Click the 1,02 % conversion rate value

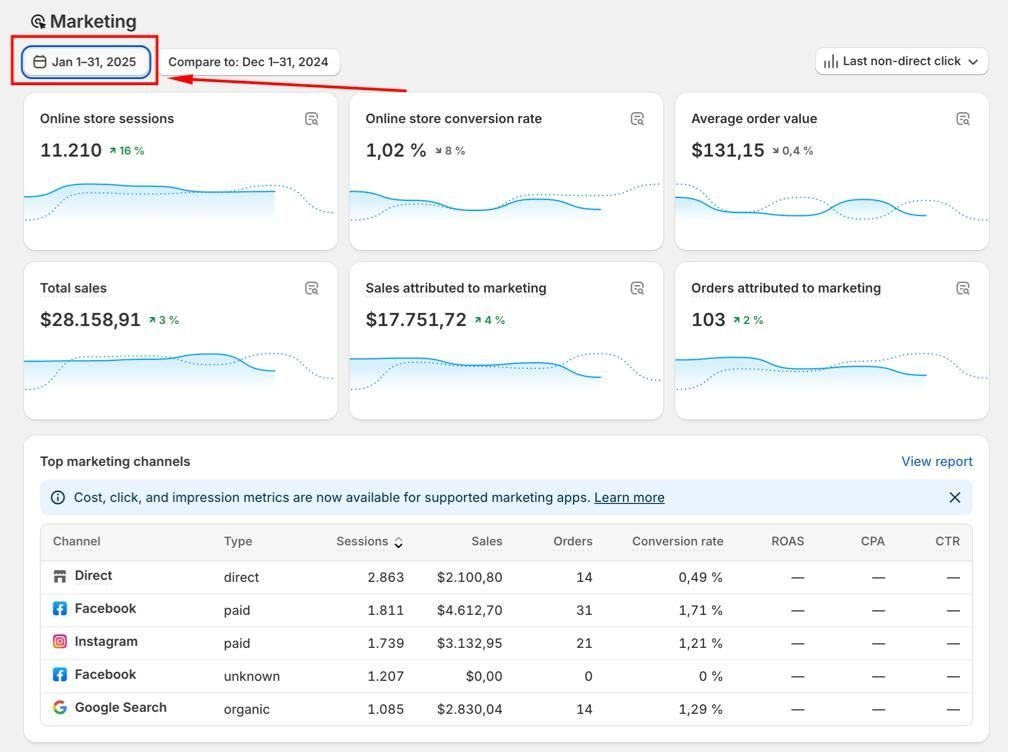(396, 150)
